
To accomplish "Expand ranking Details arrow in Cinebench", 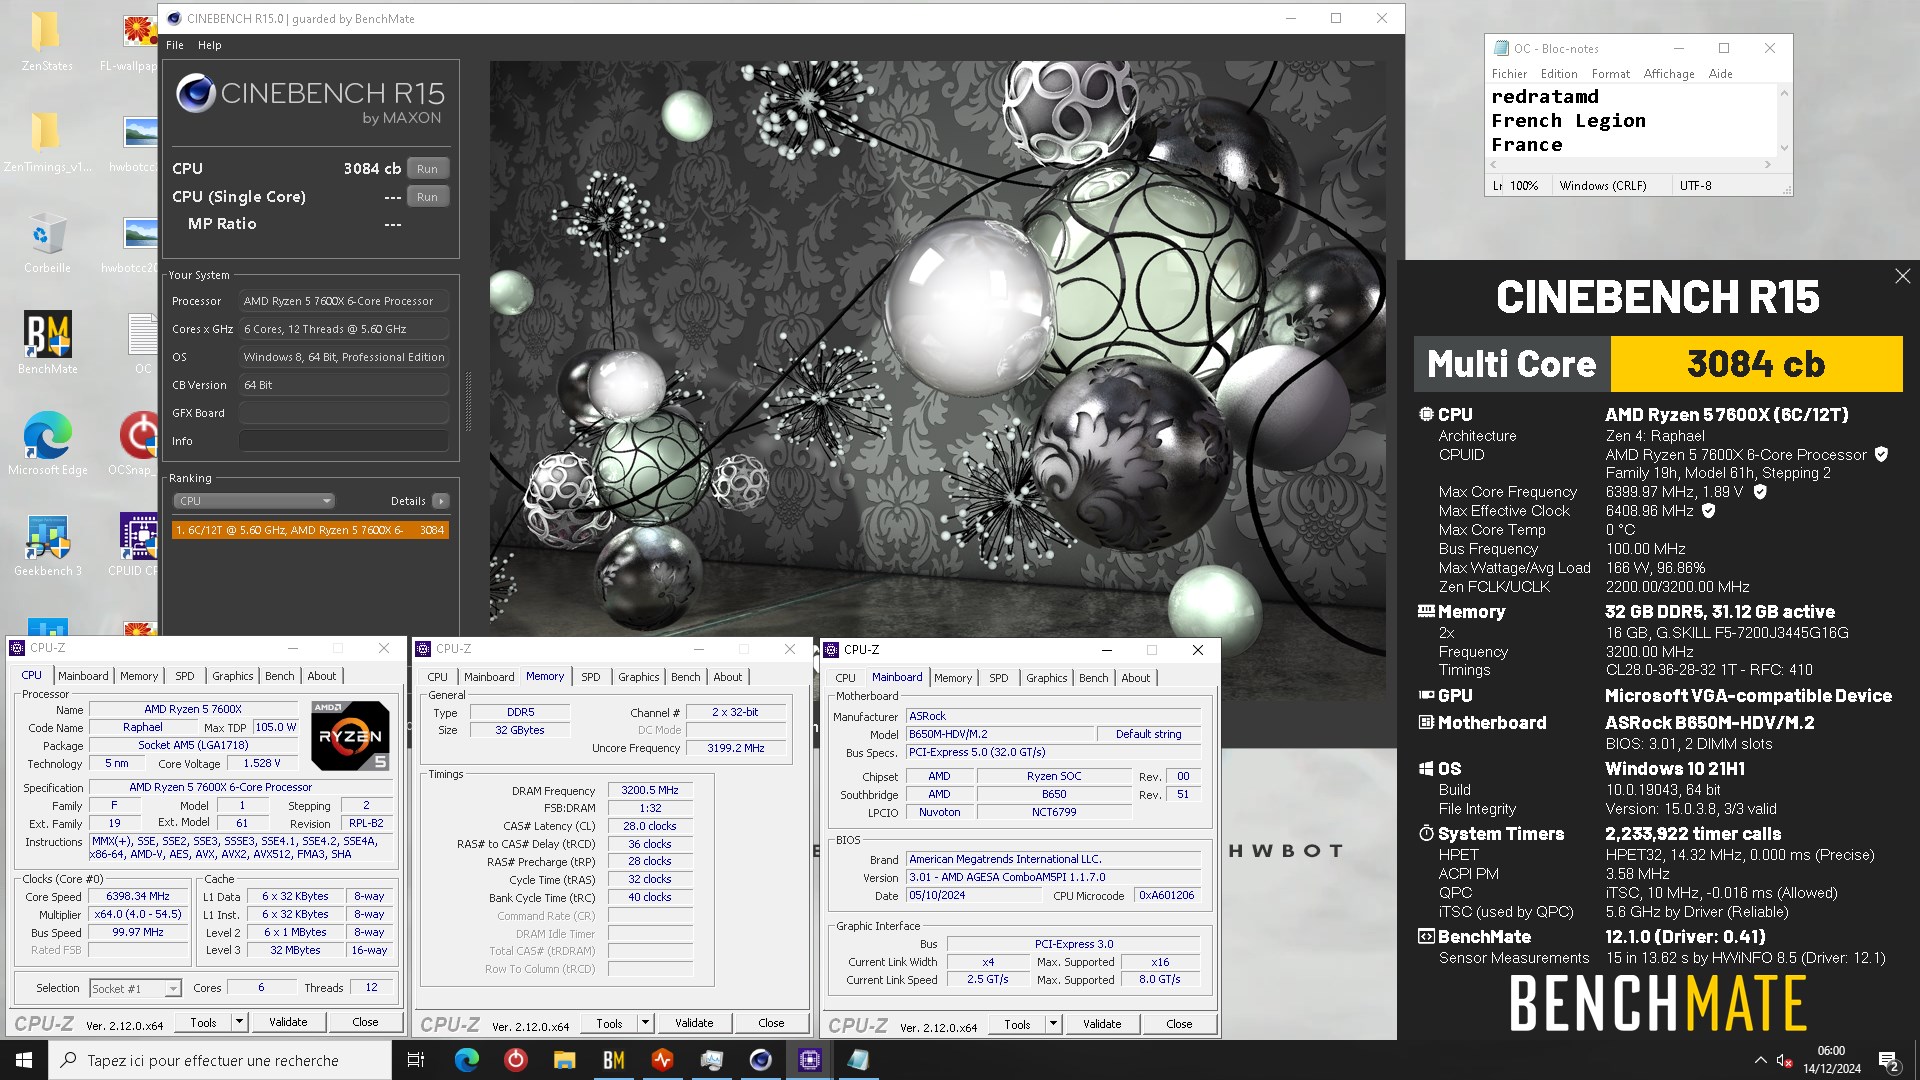I will click(x=441, y=501).
